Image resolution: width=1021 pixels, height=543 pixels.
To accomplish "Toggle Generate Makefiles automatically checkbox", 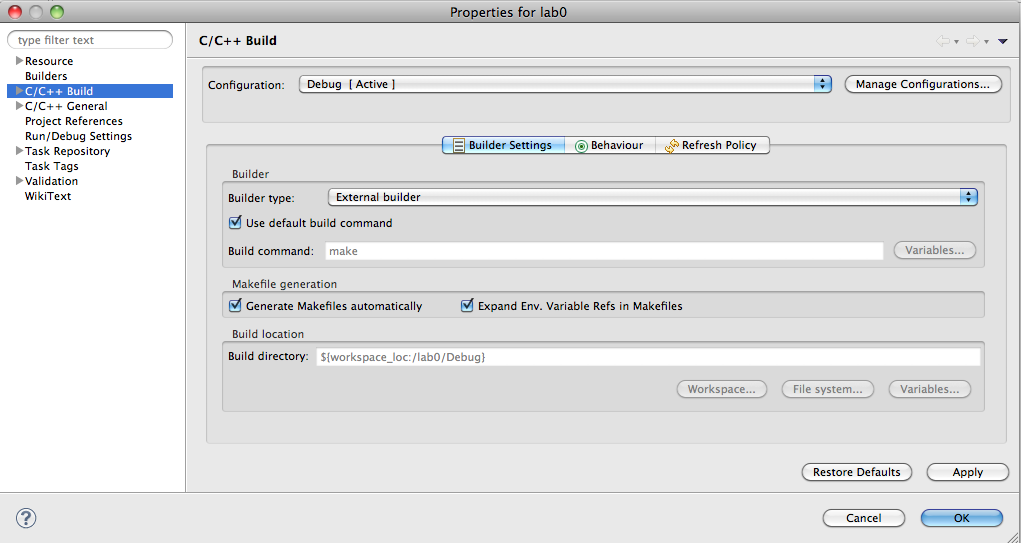I will pos(236,306).
